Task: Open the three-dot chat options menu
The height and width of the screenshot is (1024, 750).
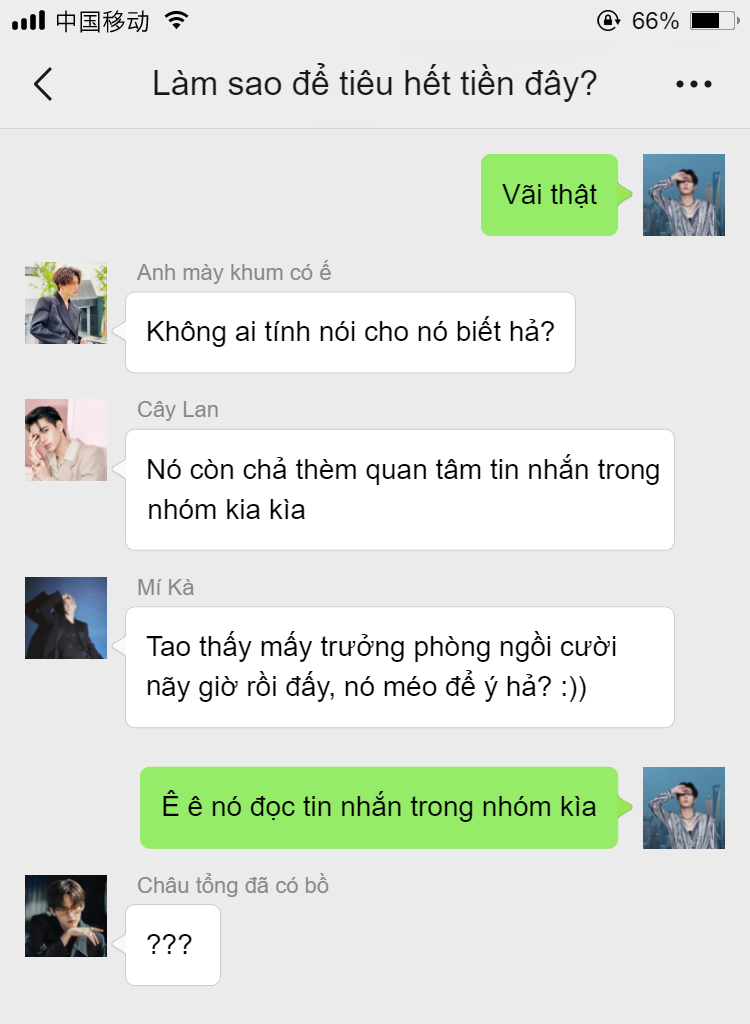Action: 694,84
